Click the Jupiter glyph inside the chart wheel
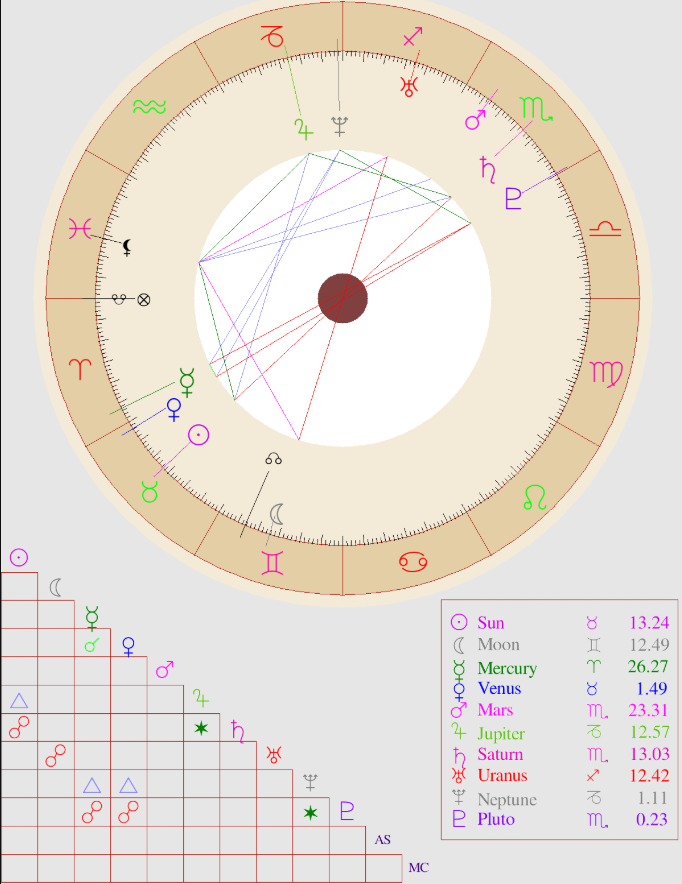 304,129
